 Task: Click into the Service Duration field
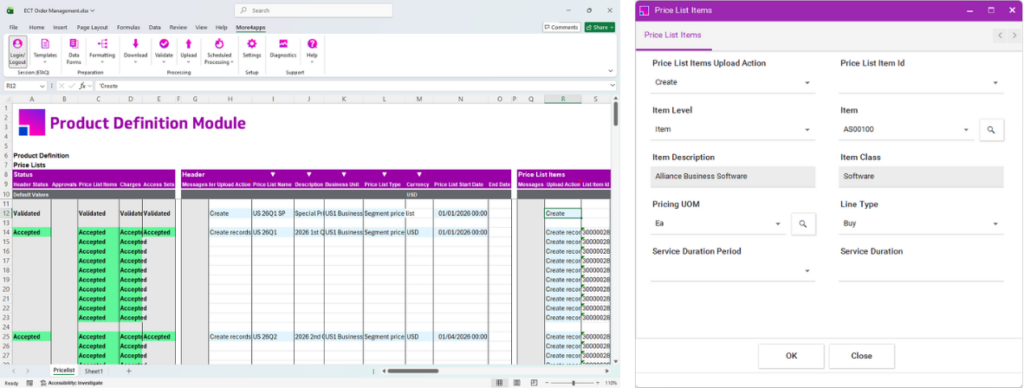point(921,271)
